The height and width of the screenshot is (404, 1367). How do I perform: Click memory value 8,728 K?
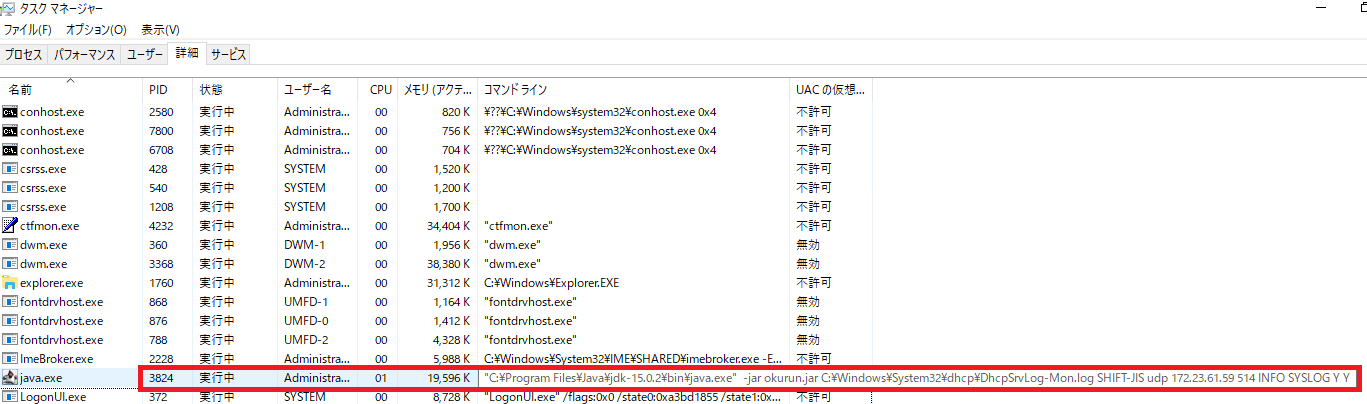[449, 397]
